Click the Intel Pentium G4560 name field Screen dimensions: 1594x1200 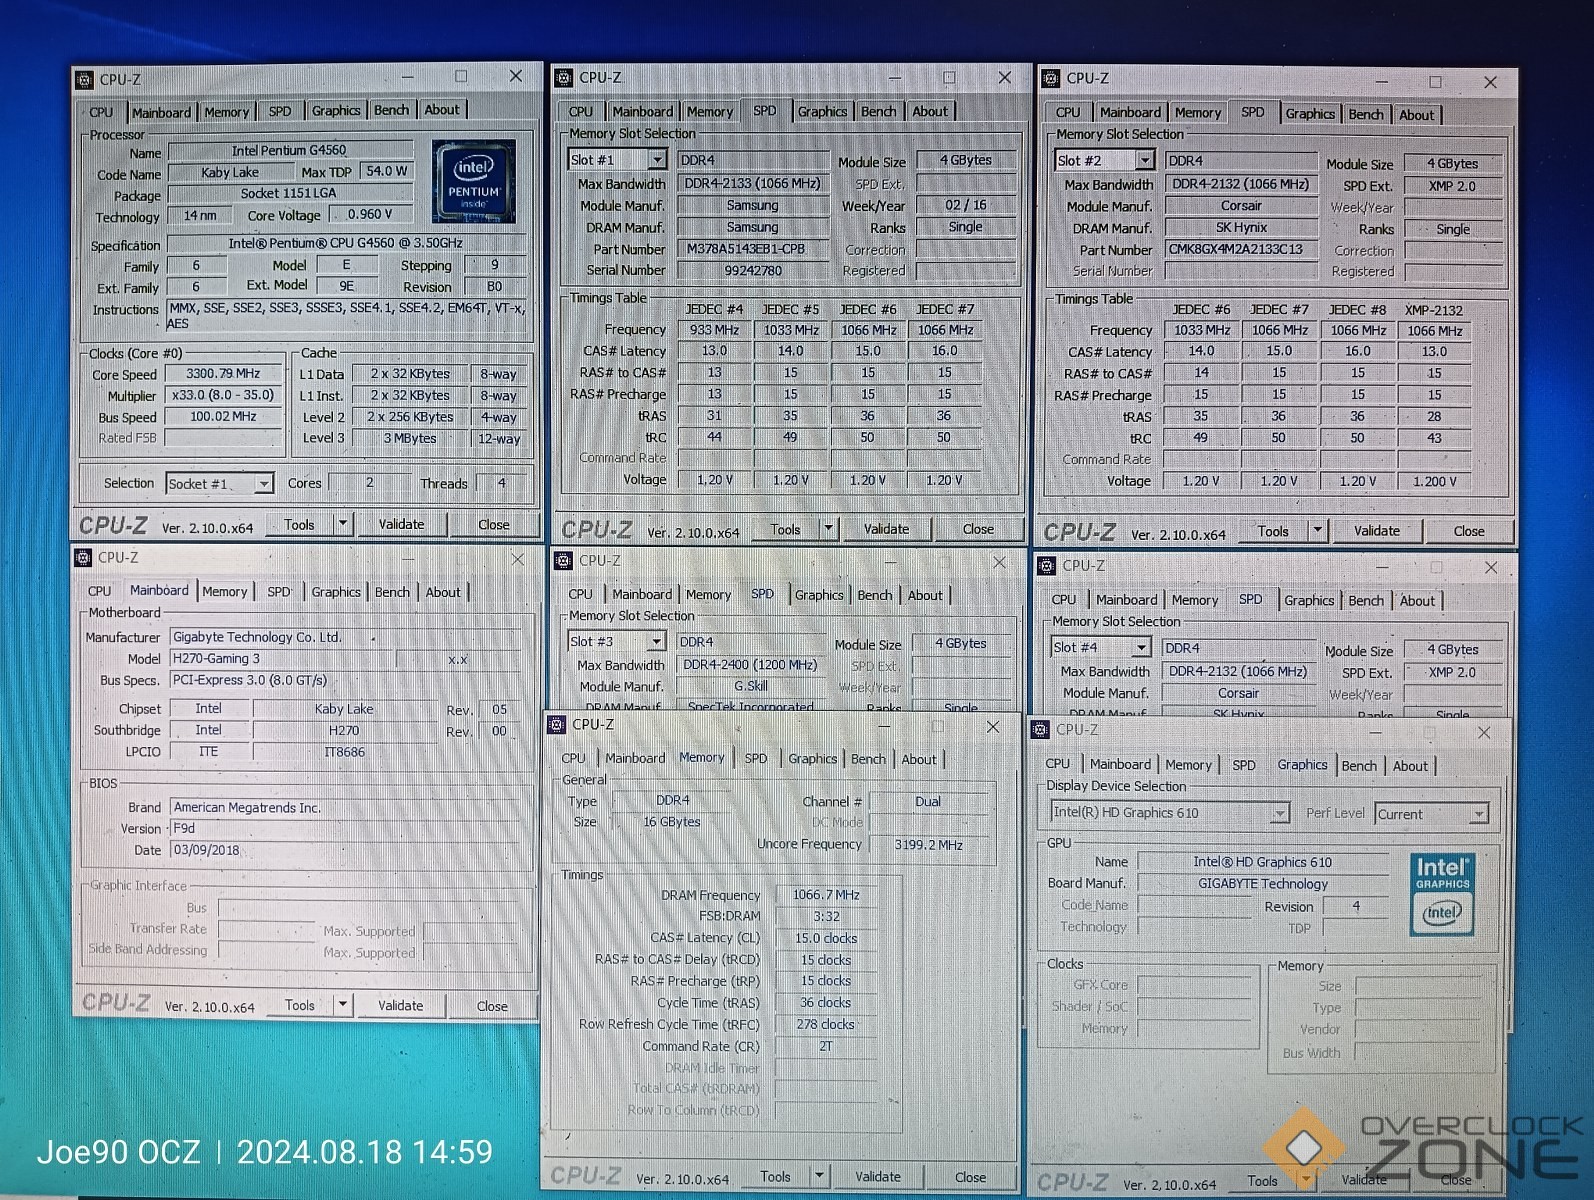click(289, 150)
